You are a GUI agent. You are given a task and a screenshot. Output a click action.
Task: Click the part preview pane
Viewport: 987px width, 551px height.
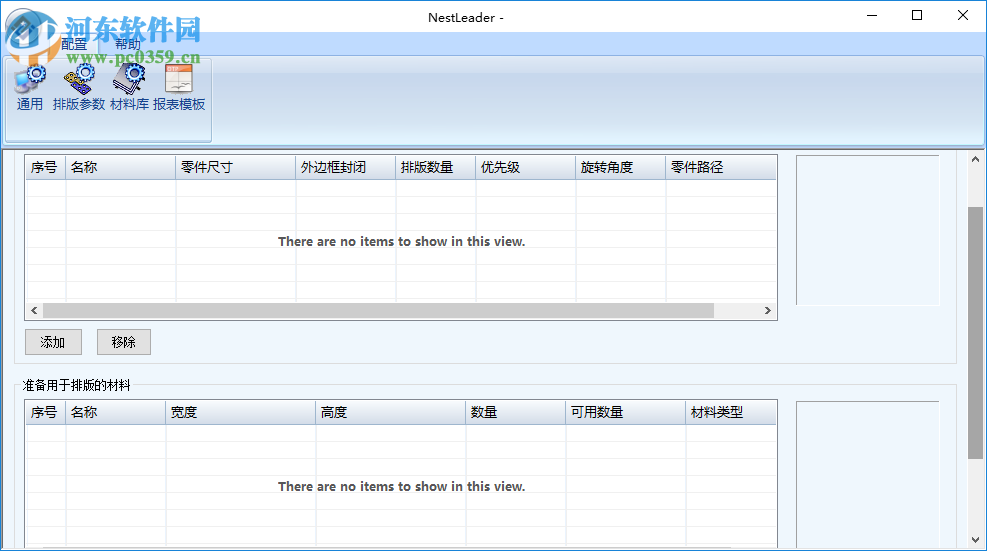pos(867,230)
